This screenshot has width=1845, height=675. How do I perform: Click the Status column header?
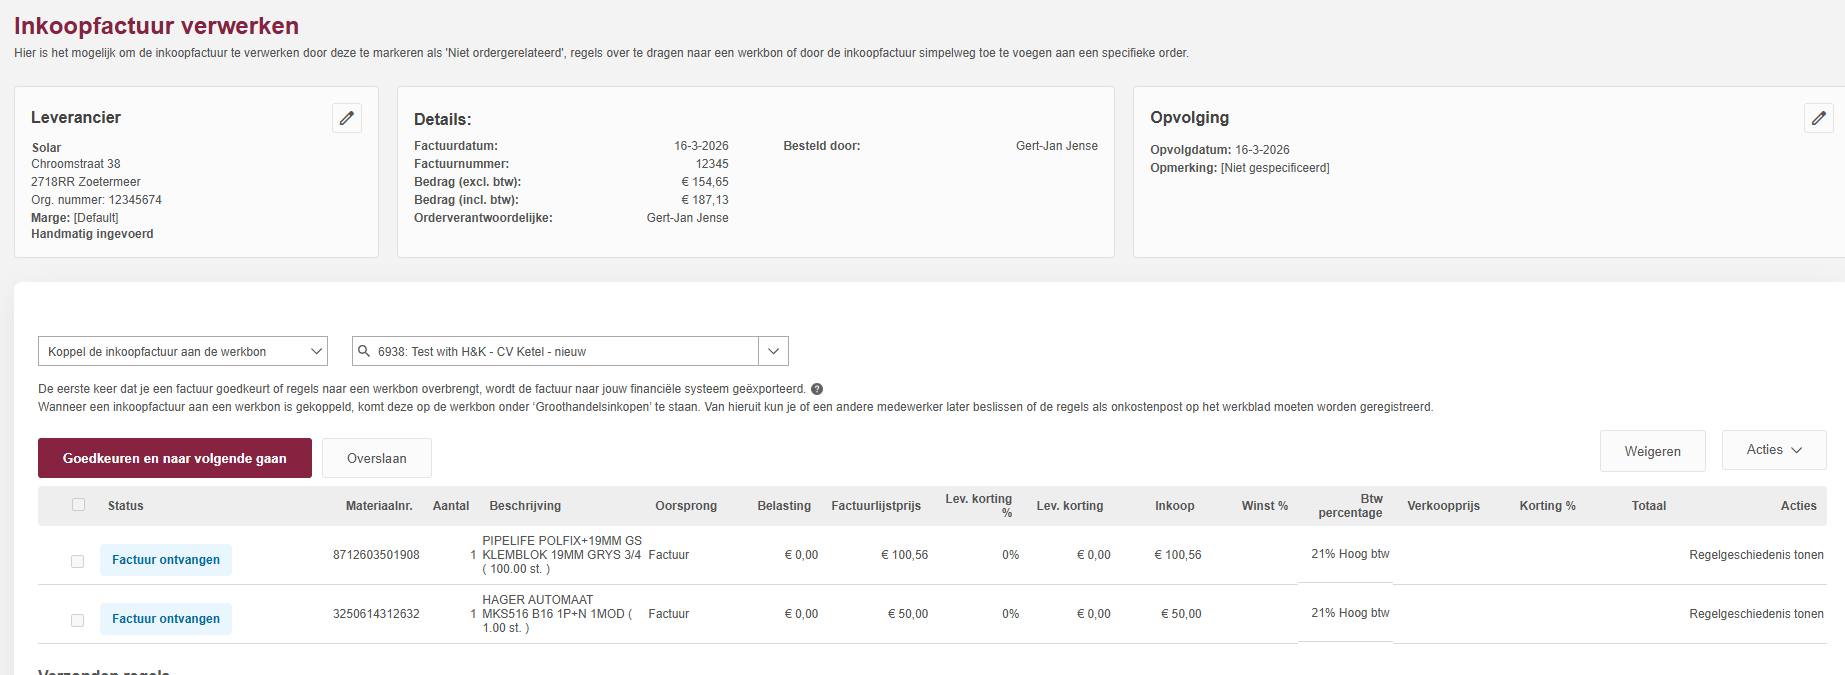(126, 506)
